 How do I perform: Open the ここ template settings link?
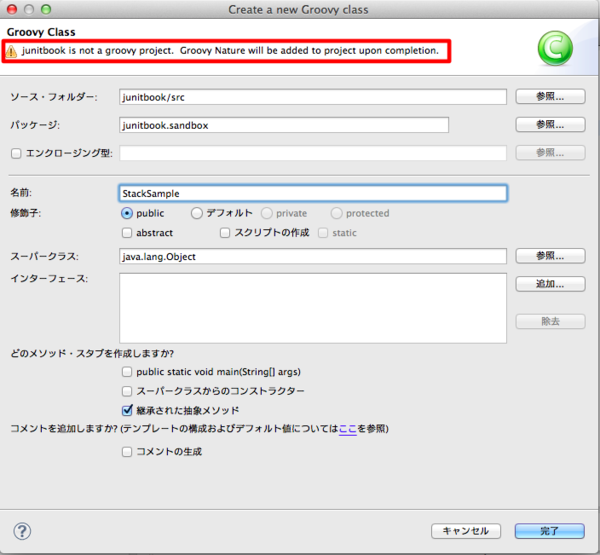tap(348, 429)
